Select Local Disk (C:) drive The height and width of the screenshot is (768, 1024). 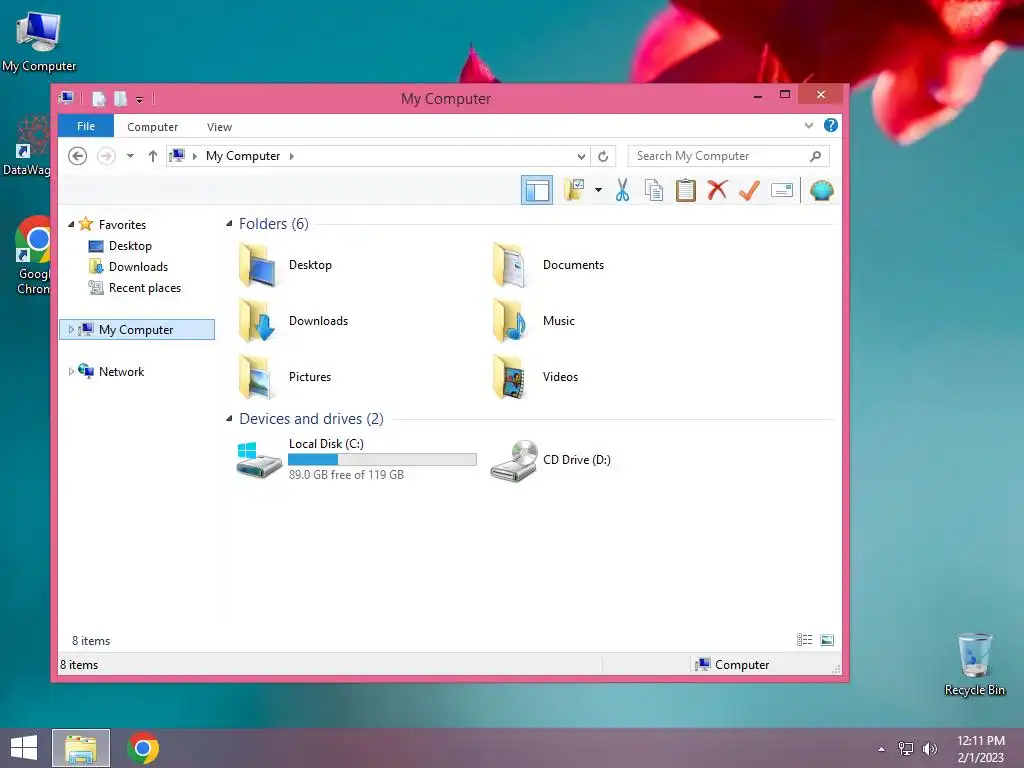click(357, 460)
